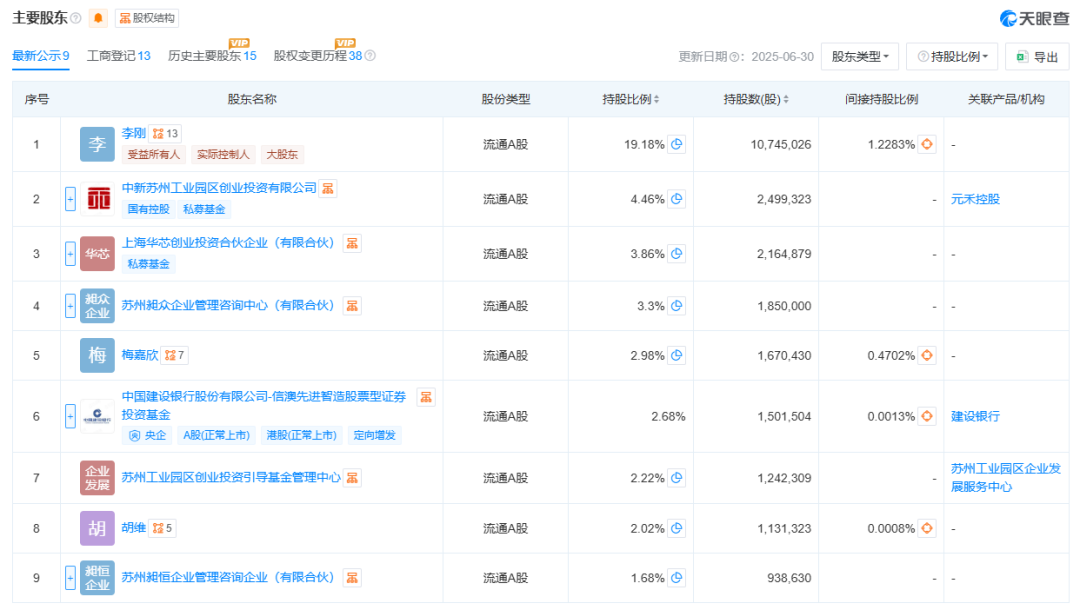Click structure icon beside 信澳先进智造股票型证券

[x=426, y=397]
